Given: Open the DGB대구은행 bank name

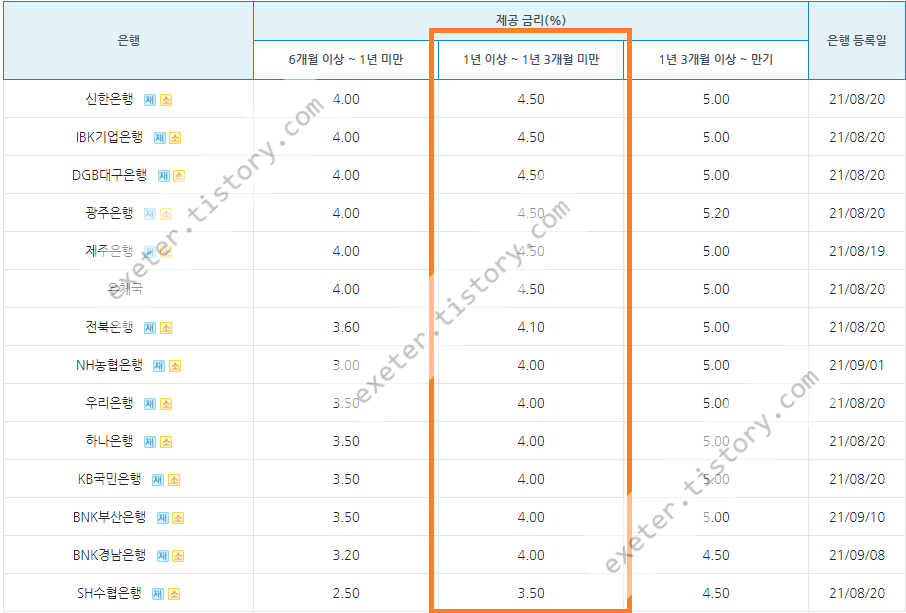Looking at the screenshot, I should (x=109, y=175).
